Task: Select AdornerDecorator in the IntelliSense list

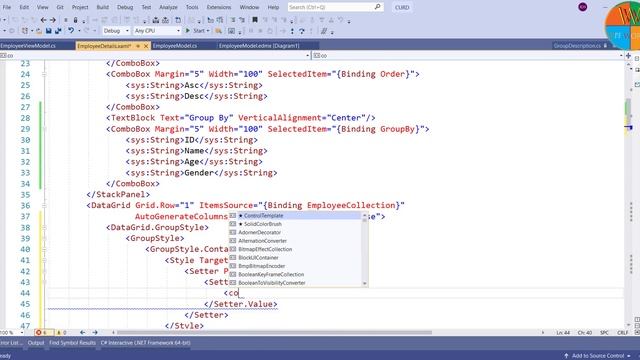Action: pyautogui.click(x=295, y=233)
